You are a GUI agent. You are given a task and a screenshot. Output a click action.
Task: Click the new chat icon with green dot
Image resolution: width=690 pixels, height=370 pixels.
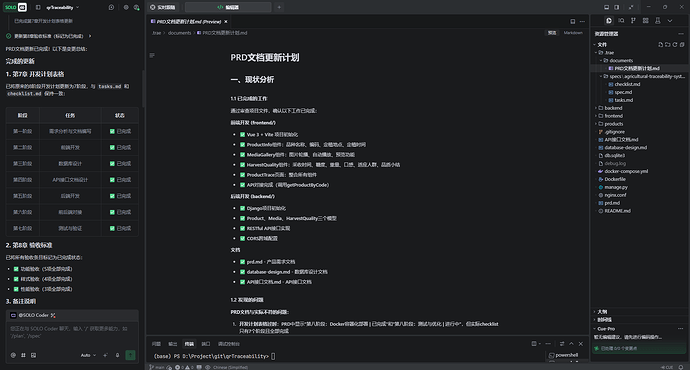coord(136,7)
